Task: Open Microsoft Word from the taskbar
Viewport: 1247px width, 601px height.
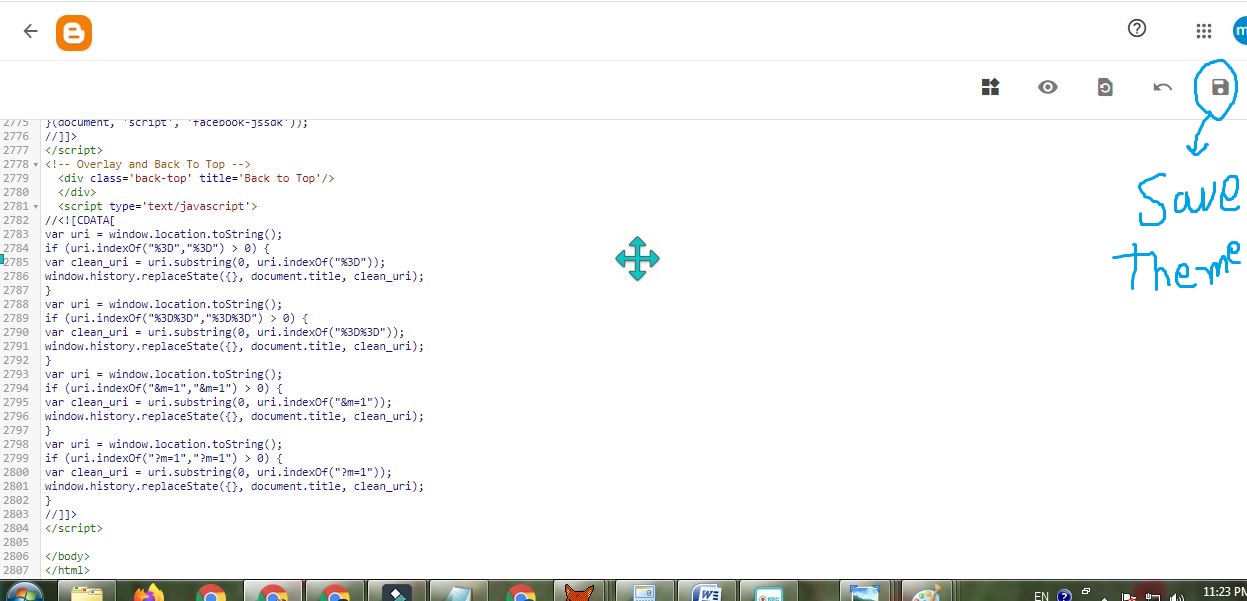Action: click(x=707, y=592)
